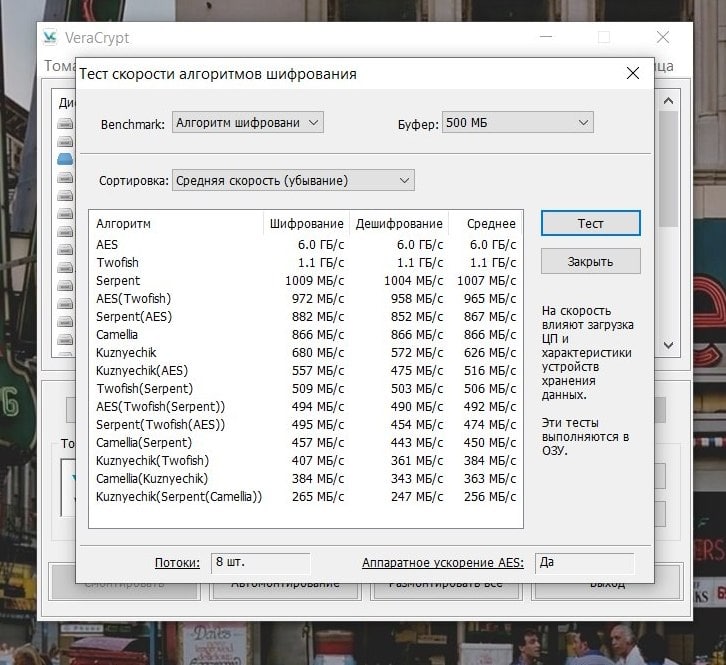726x665 pixels.
Task: Click the Тест button
Action: (x=590, y=223)
